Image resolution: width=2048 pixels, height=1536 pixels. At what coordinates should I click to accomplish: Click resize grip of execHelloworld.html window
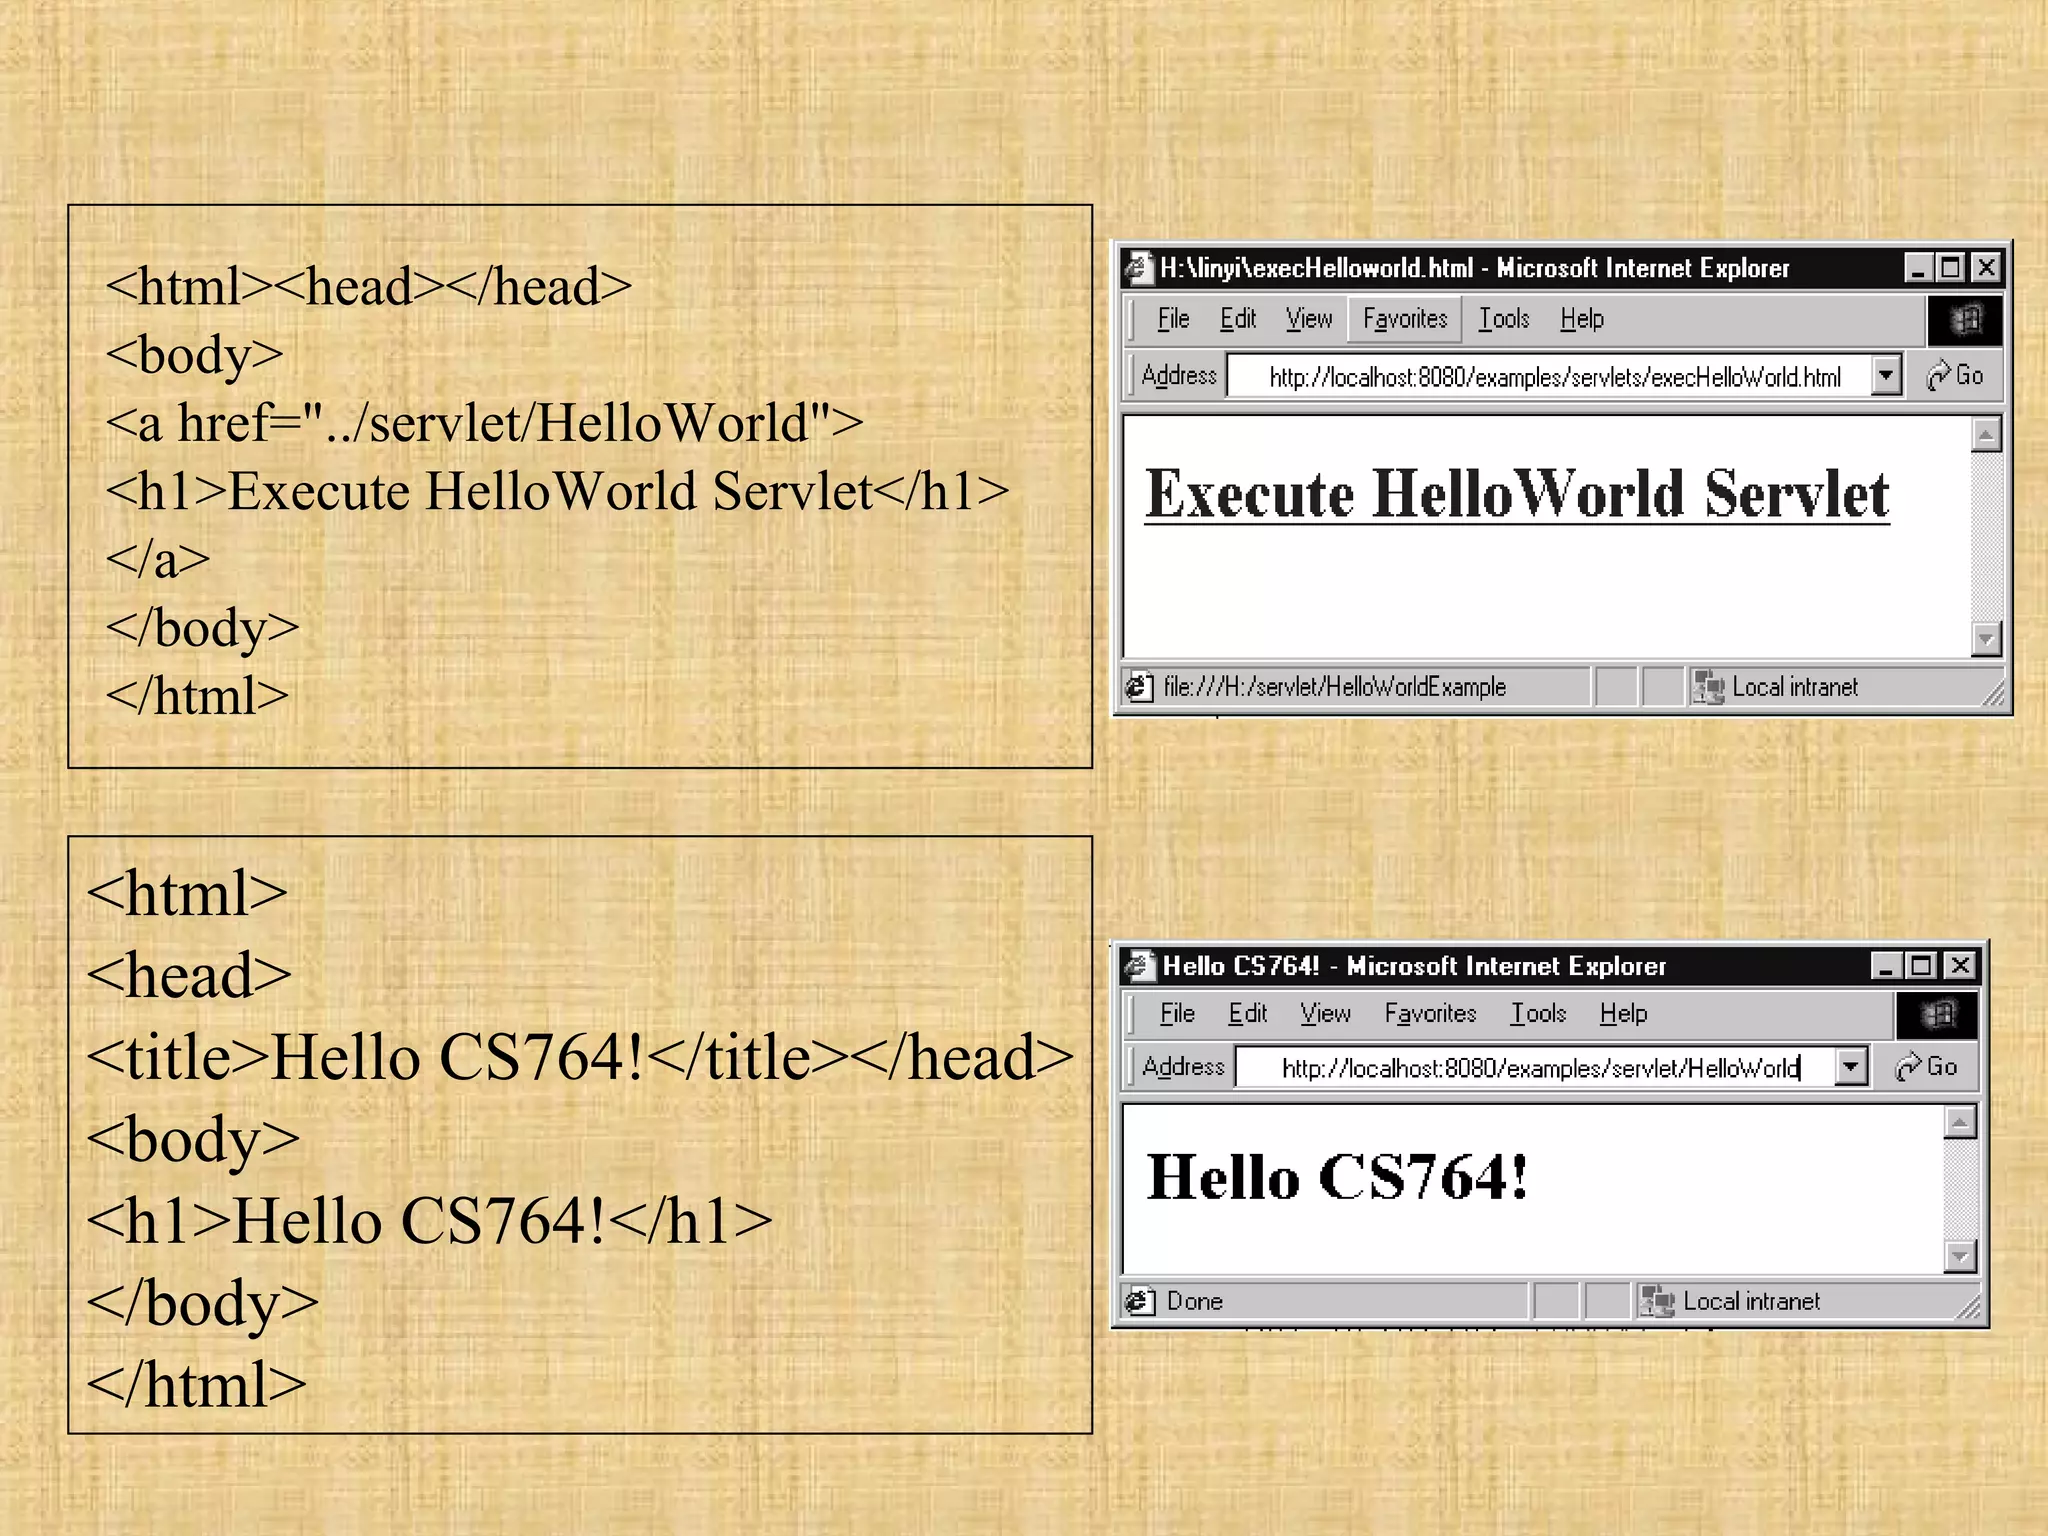point(1993,694)
